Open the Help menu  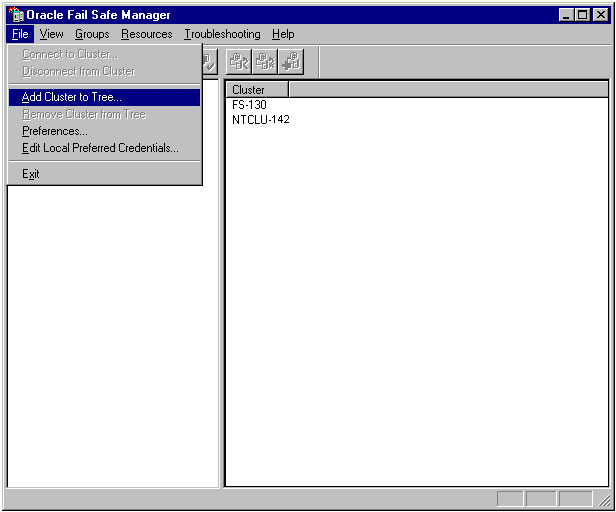tap(283, 34)
